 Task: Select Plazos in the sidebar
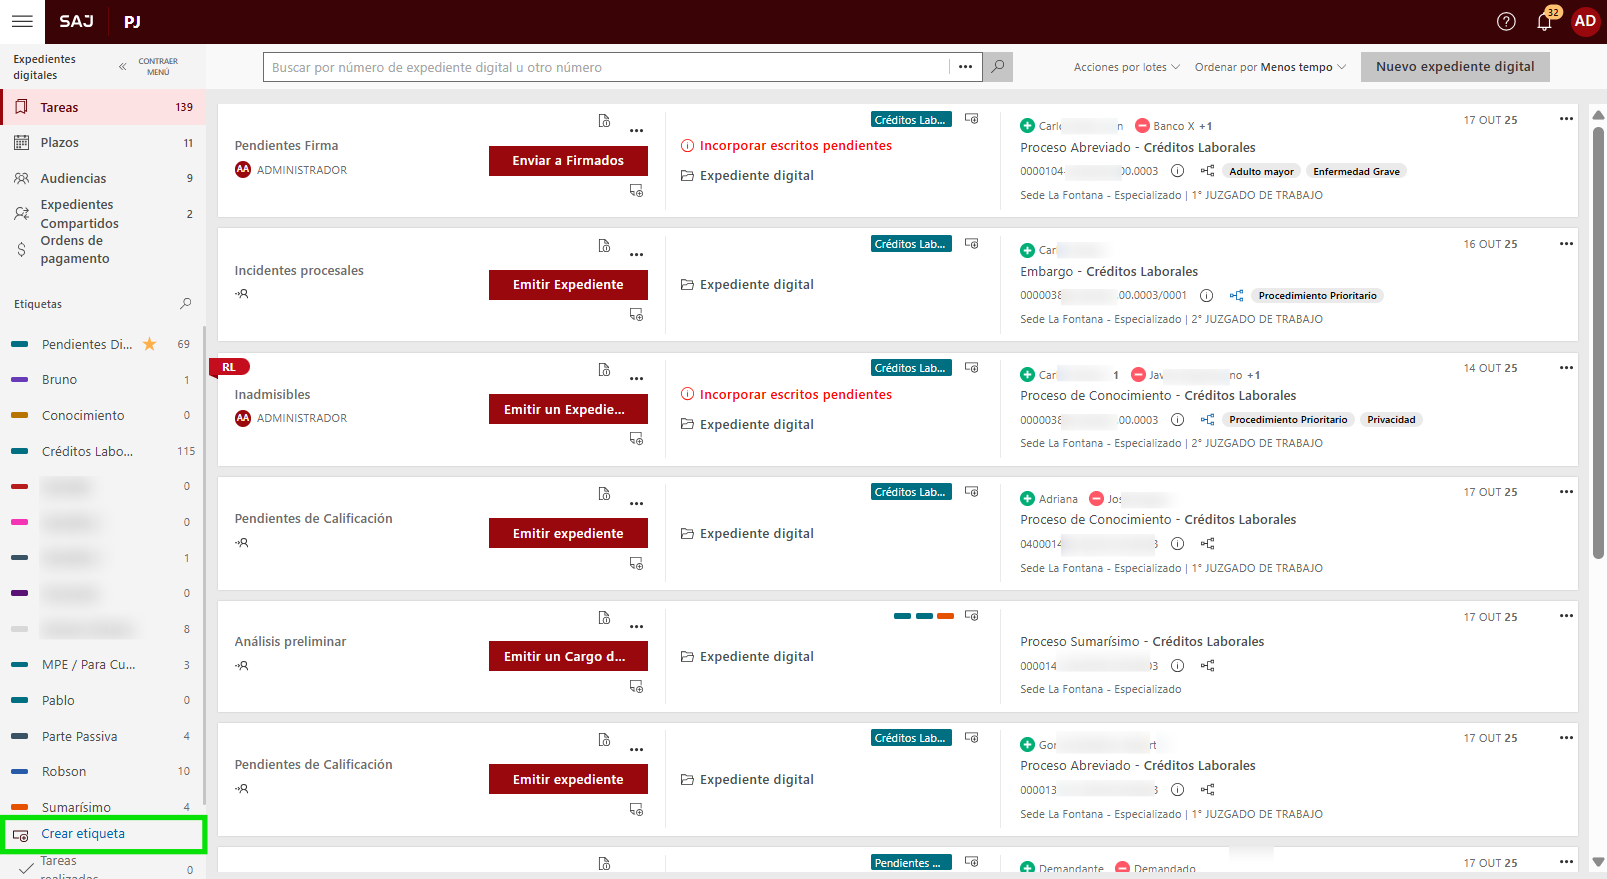[x=60, y=143]
